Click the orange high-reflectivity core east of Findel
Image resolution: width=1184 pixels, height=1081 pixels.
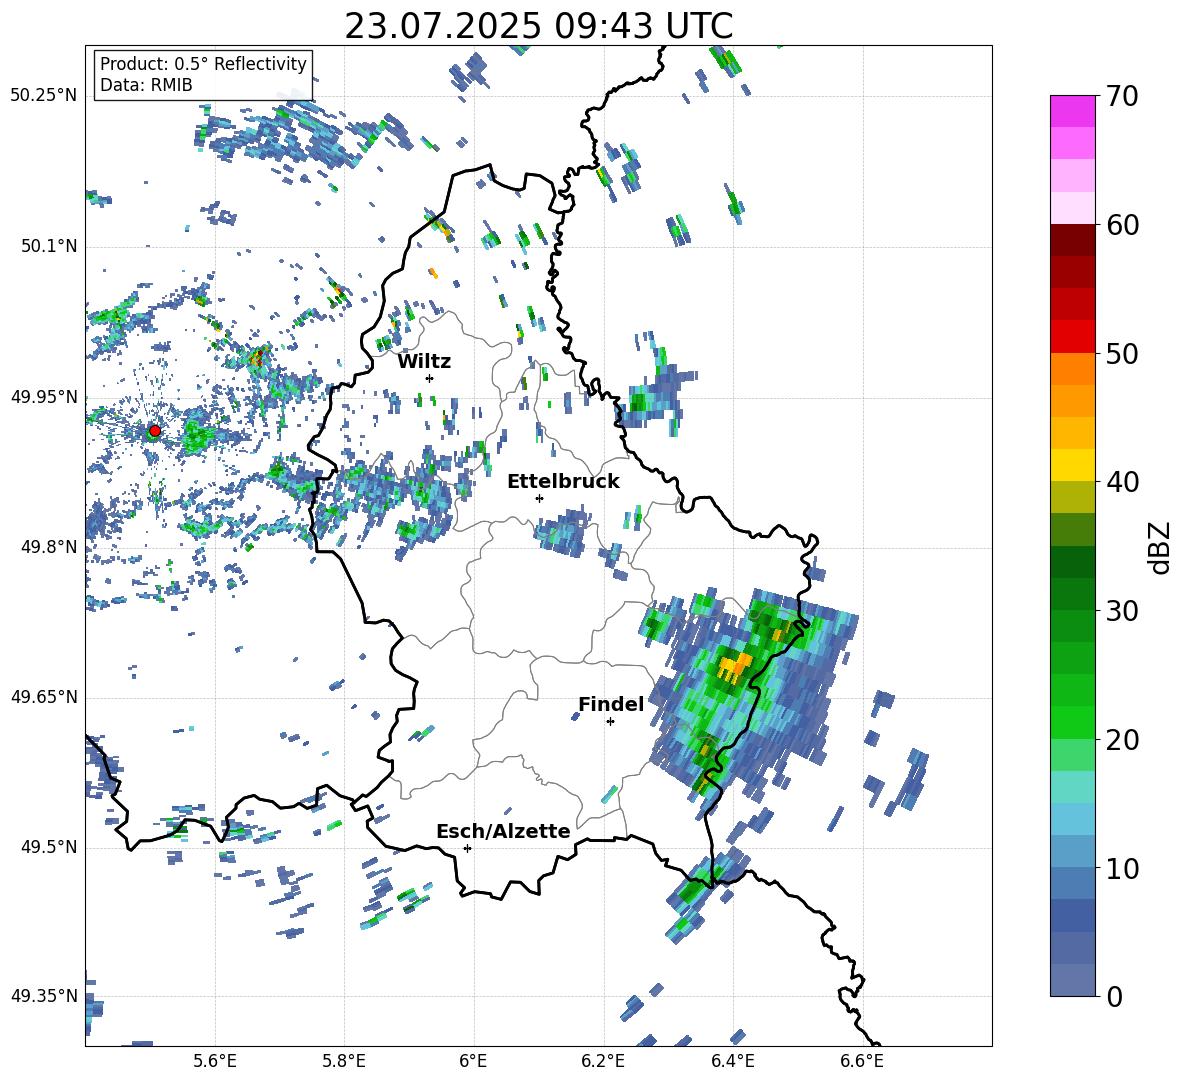[734, 667]
